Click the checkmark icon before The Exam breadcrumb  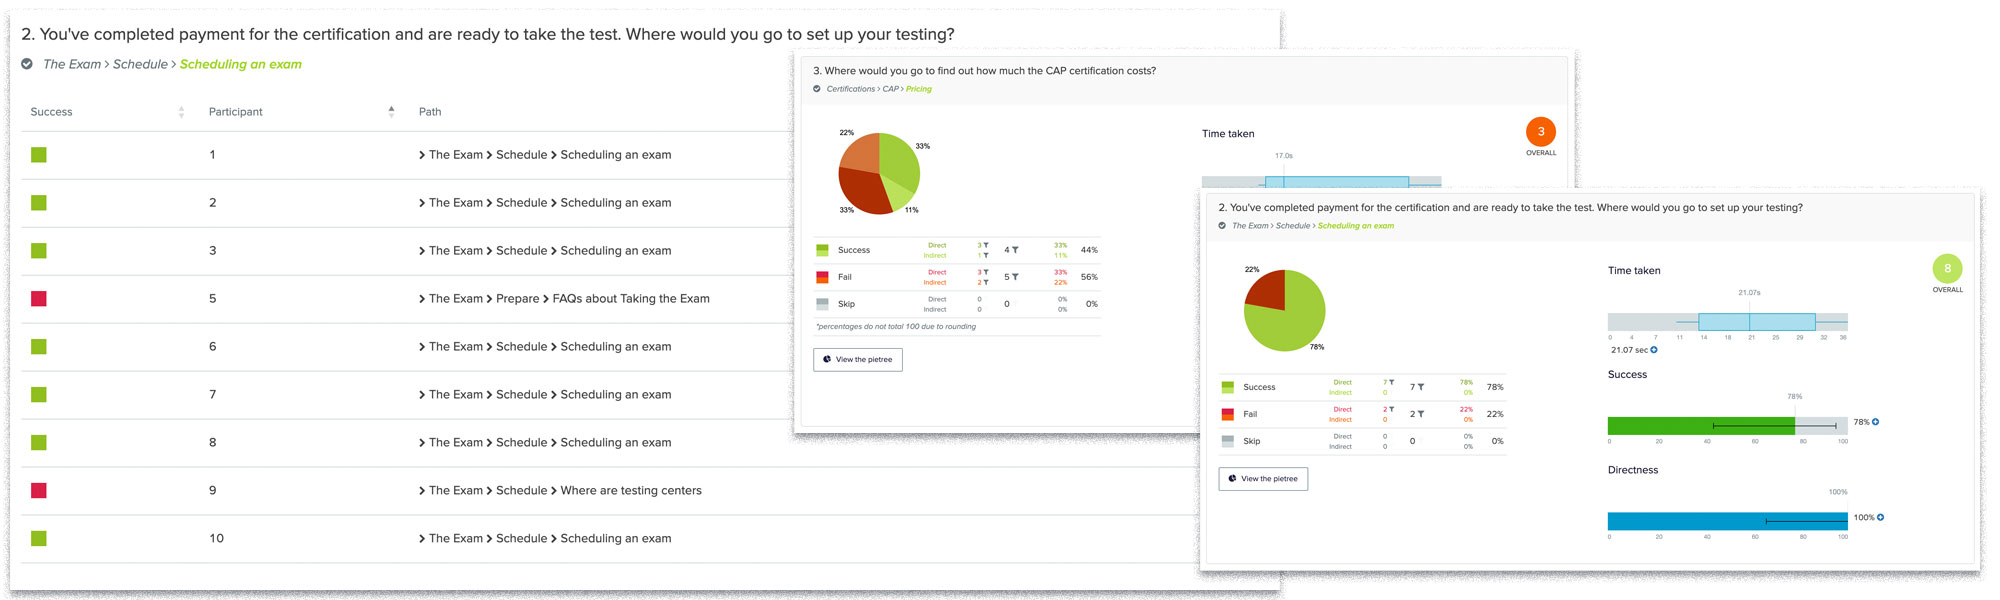tap(27, 64)
